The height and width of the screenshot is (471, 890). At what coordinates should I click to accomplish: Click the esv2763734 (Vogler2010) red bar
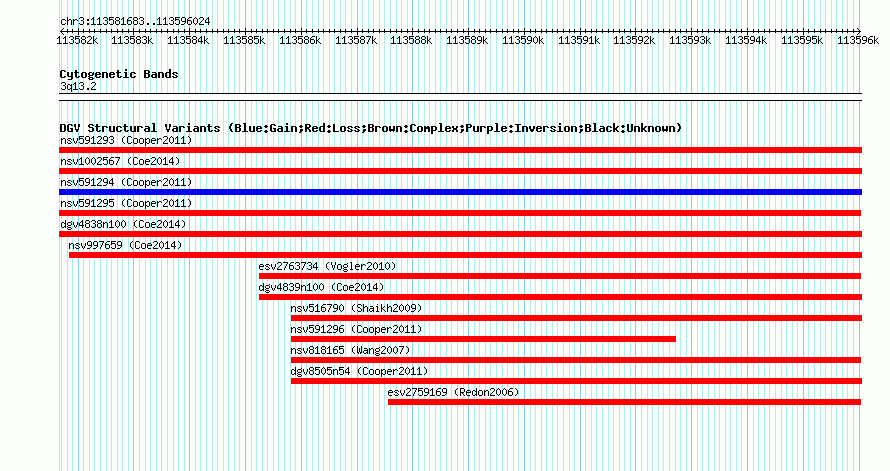pyautogui.click(x=560, y=276)
